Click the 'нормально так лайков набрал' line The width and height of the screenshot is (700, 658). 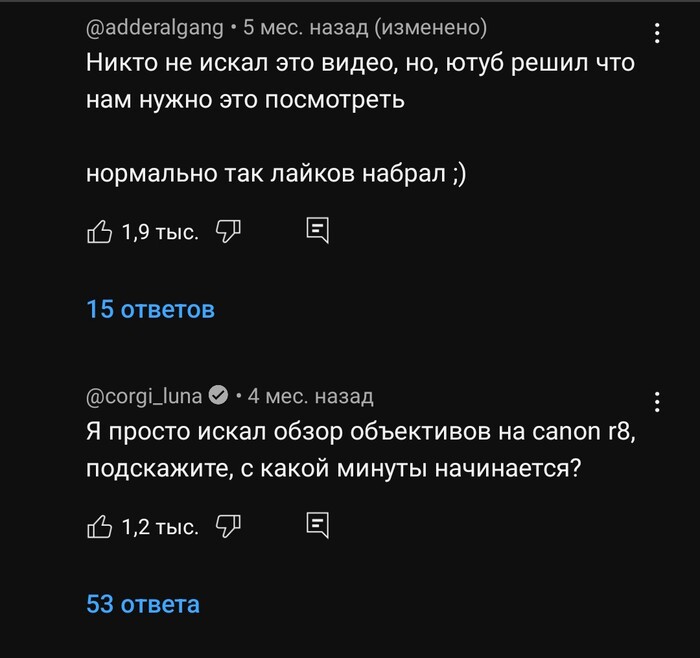277,174
